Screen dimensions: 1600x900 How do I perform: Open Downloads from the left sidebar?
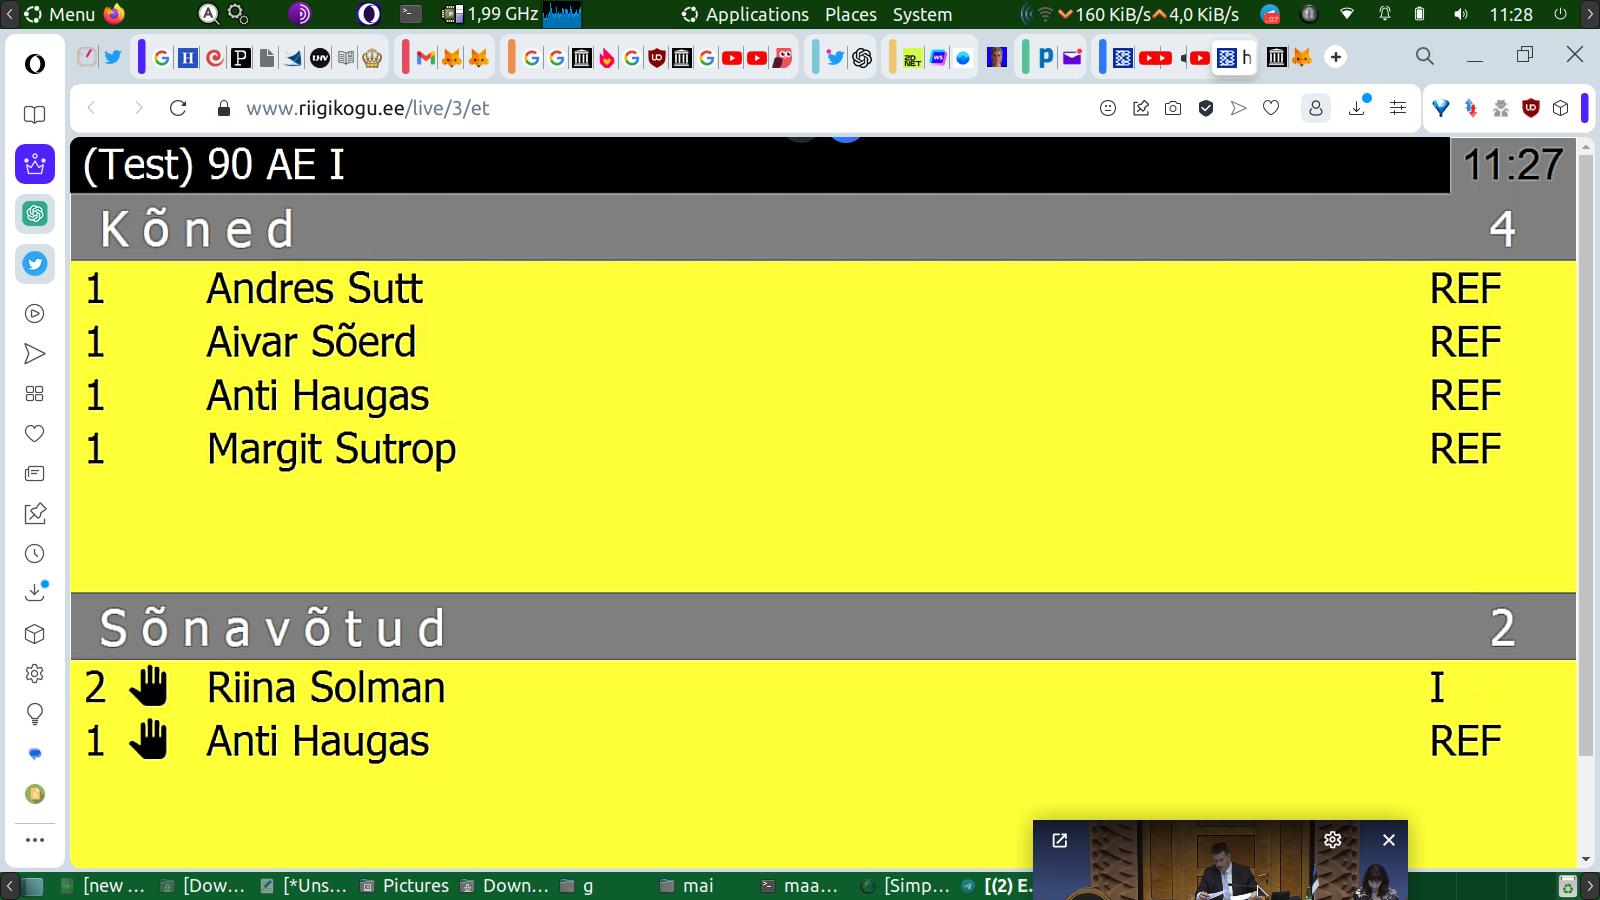click(35, 592)
